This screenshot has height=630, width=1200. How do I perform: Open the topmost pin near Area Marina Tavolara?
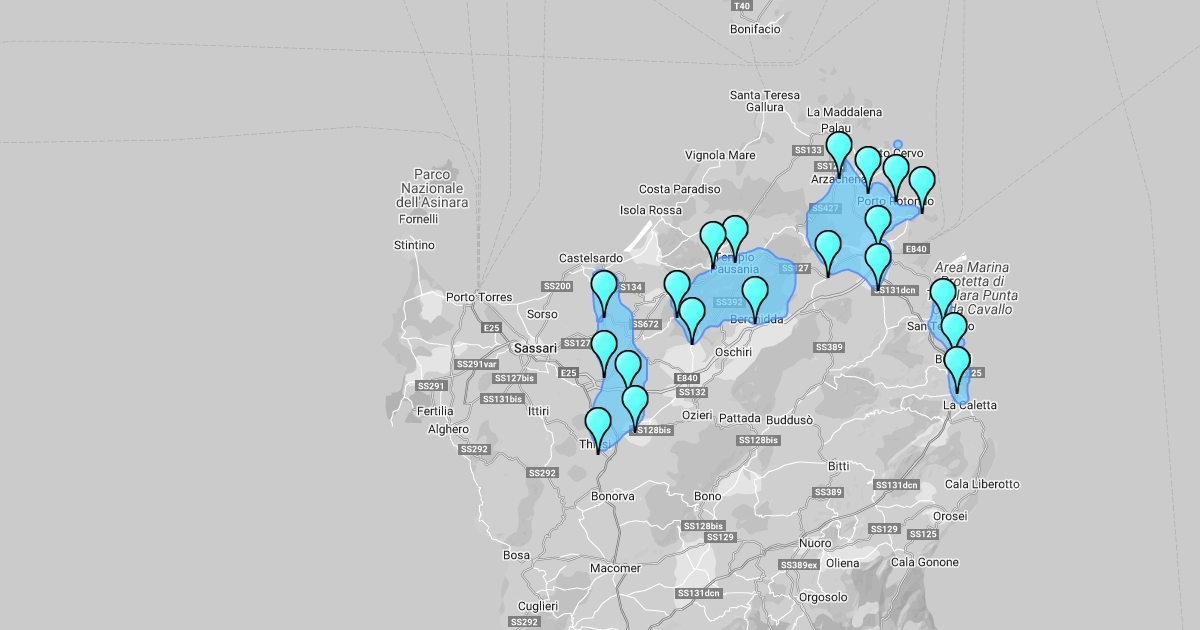pos(943,298)
